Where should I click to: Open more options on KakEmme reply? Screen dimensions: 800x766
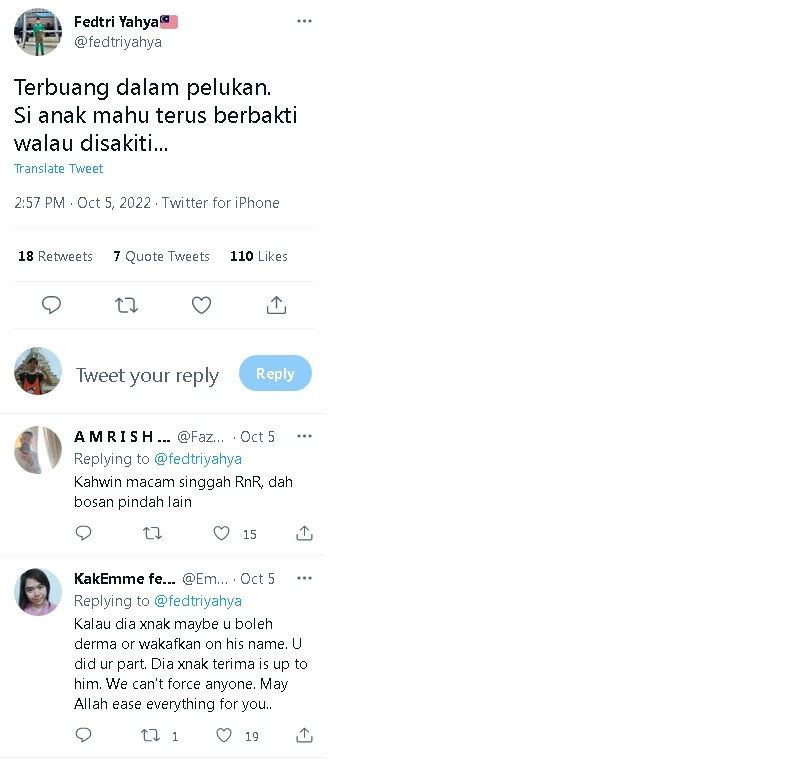click(304, 579)
